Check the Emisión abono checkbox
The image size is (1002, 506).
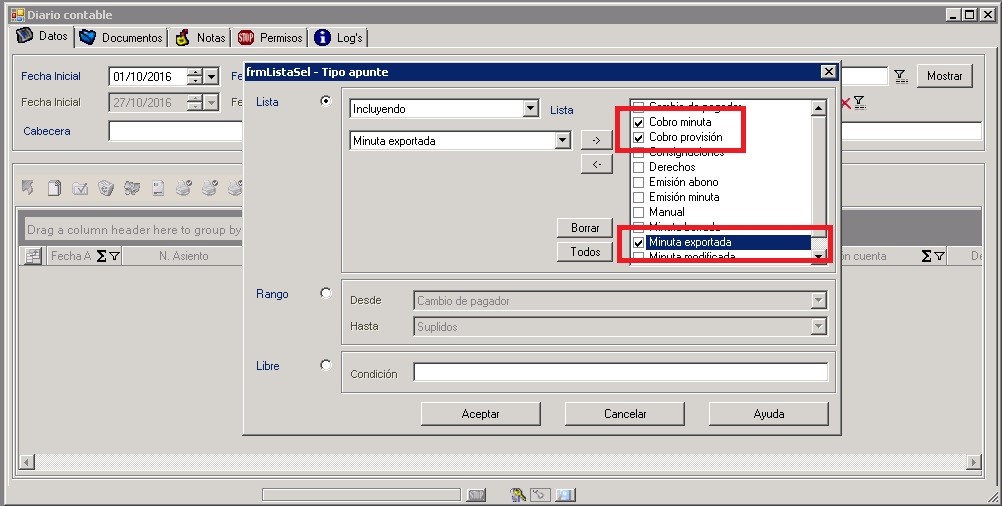[x=639, y=182]
